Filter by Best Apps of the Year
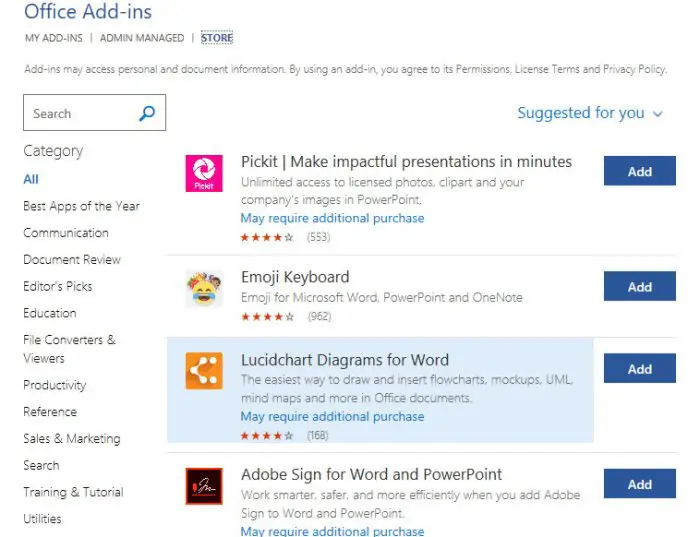 81,206
